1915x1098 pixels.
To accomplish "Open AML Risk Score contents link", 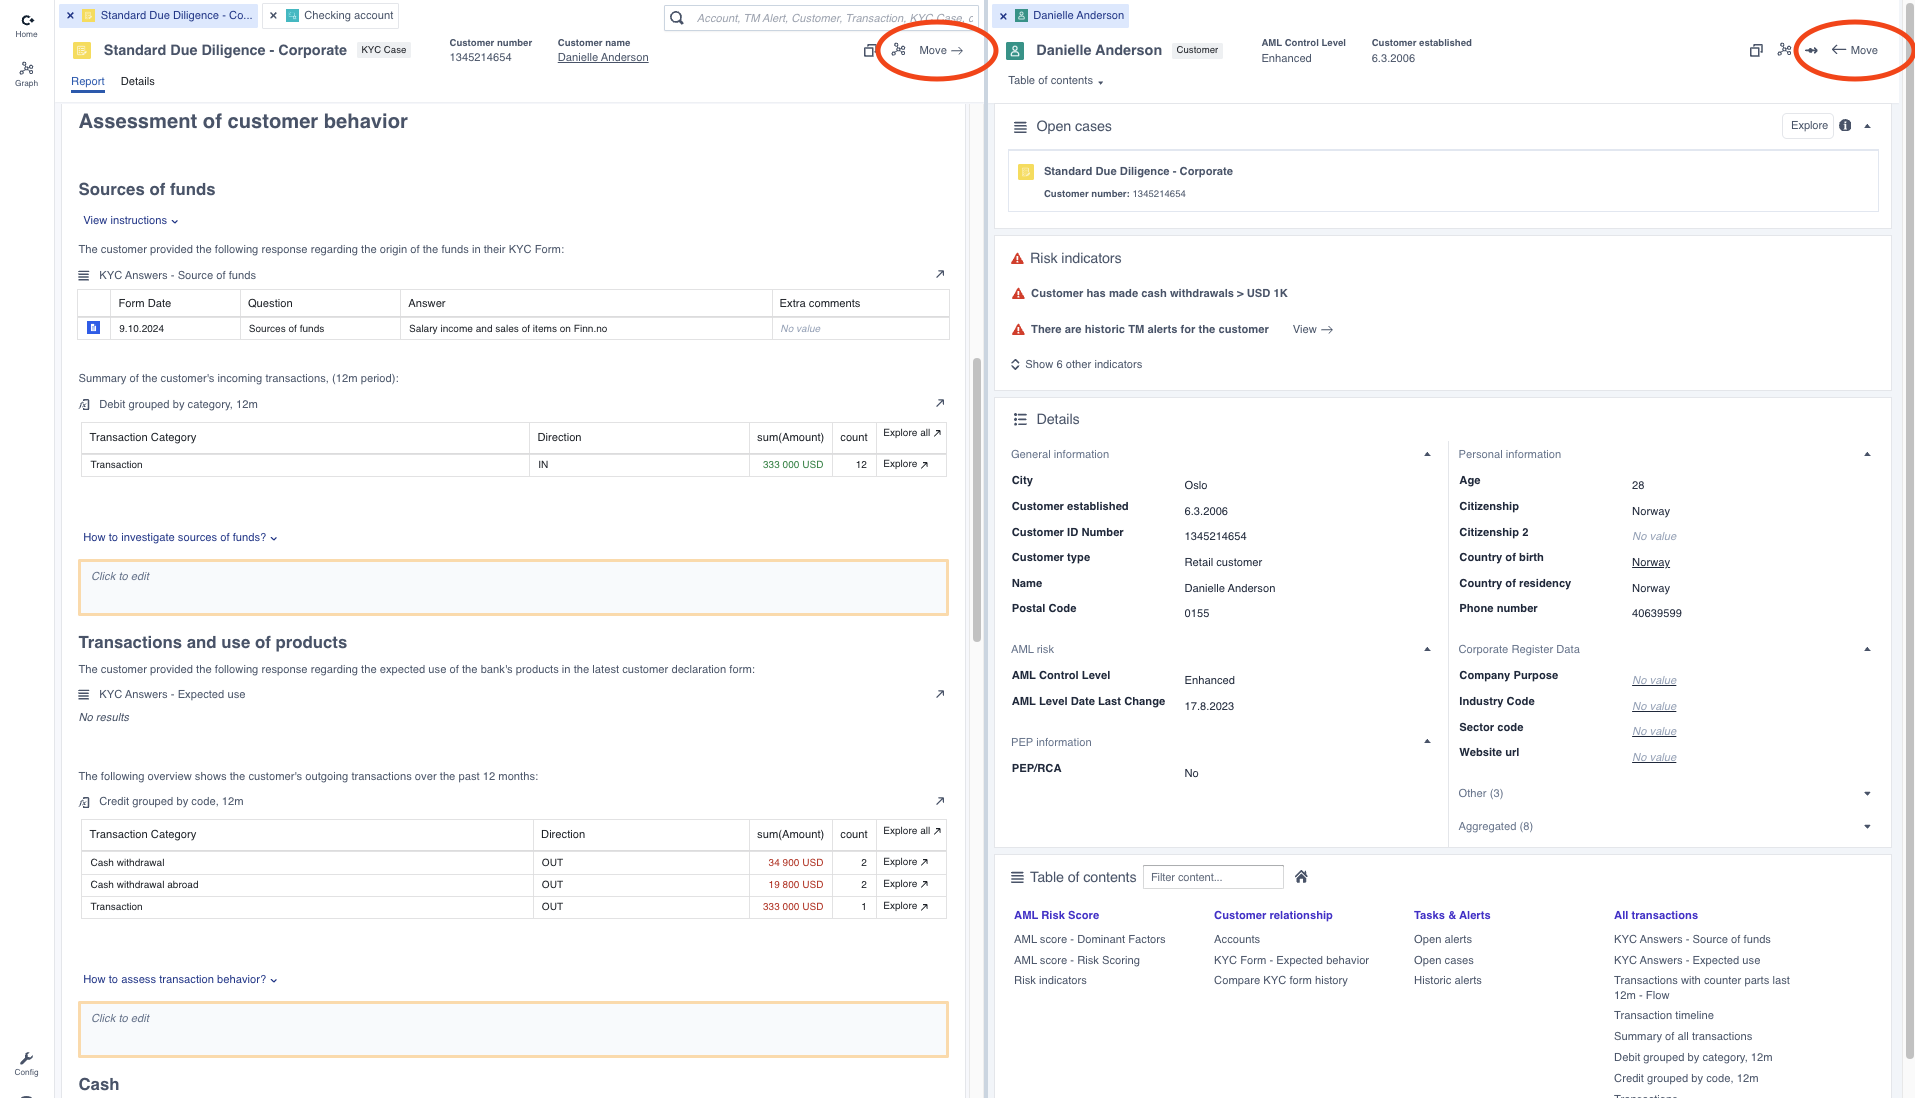I will (x=1056, y=916).
